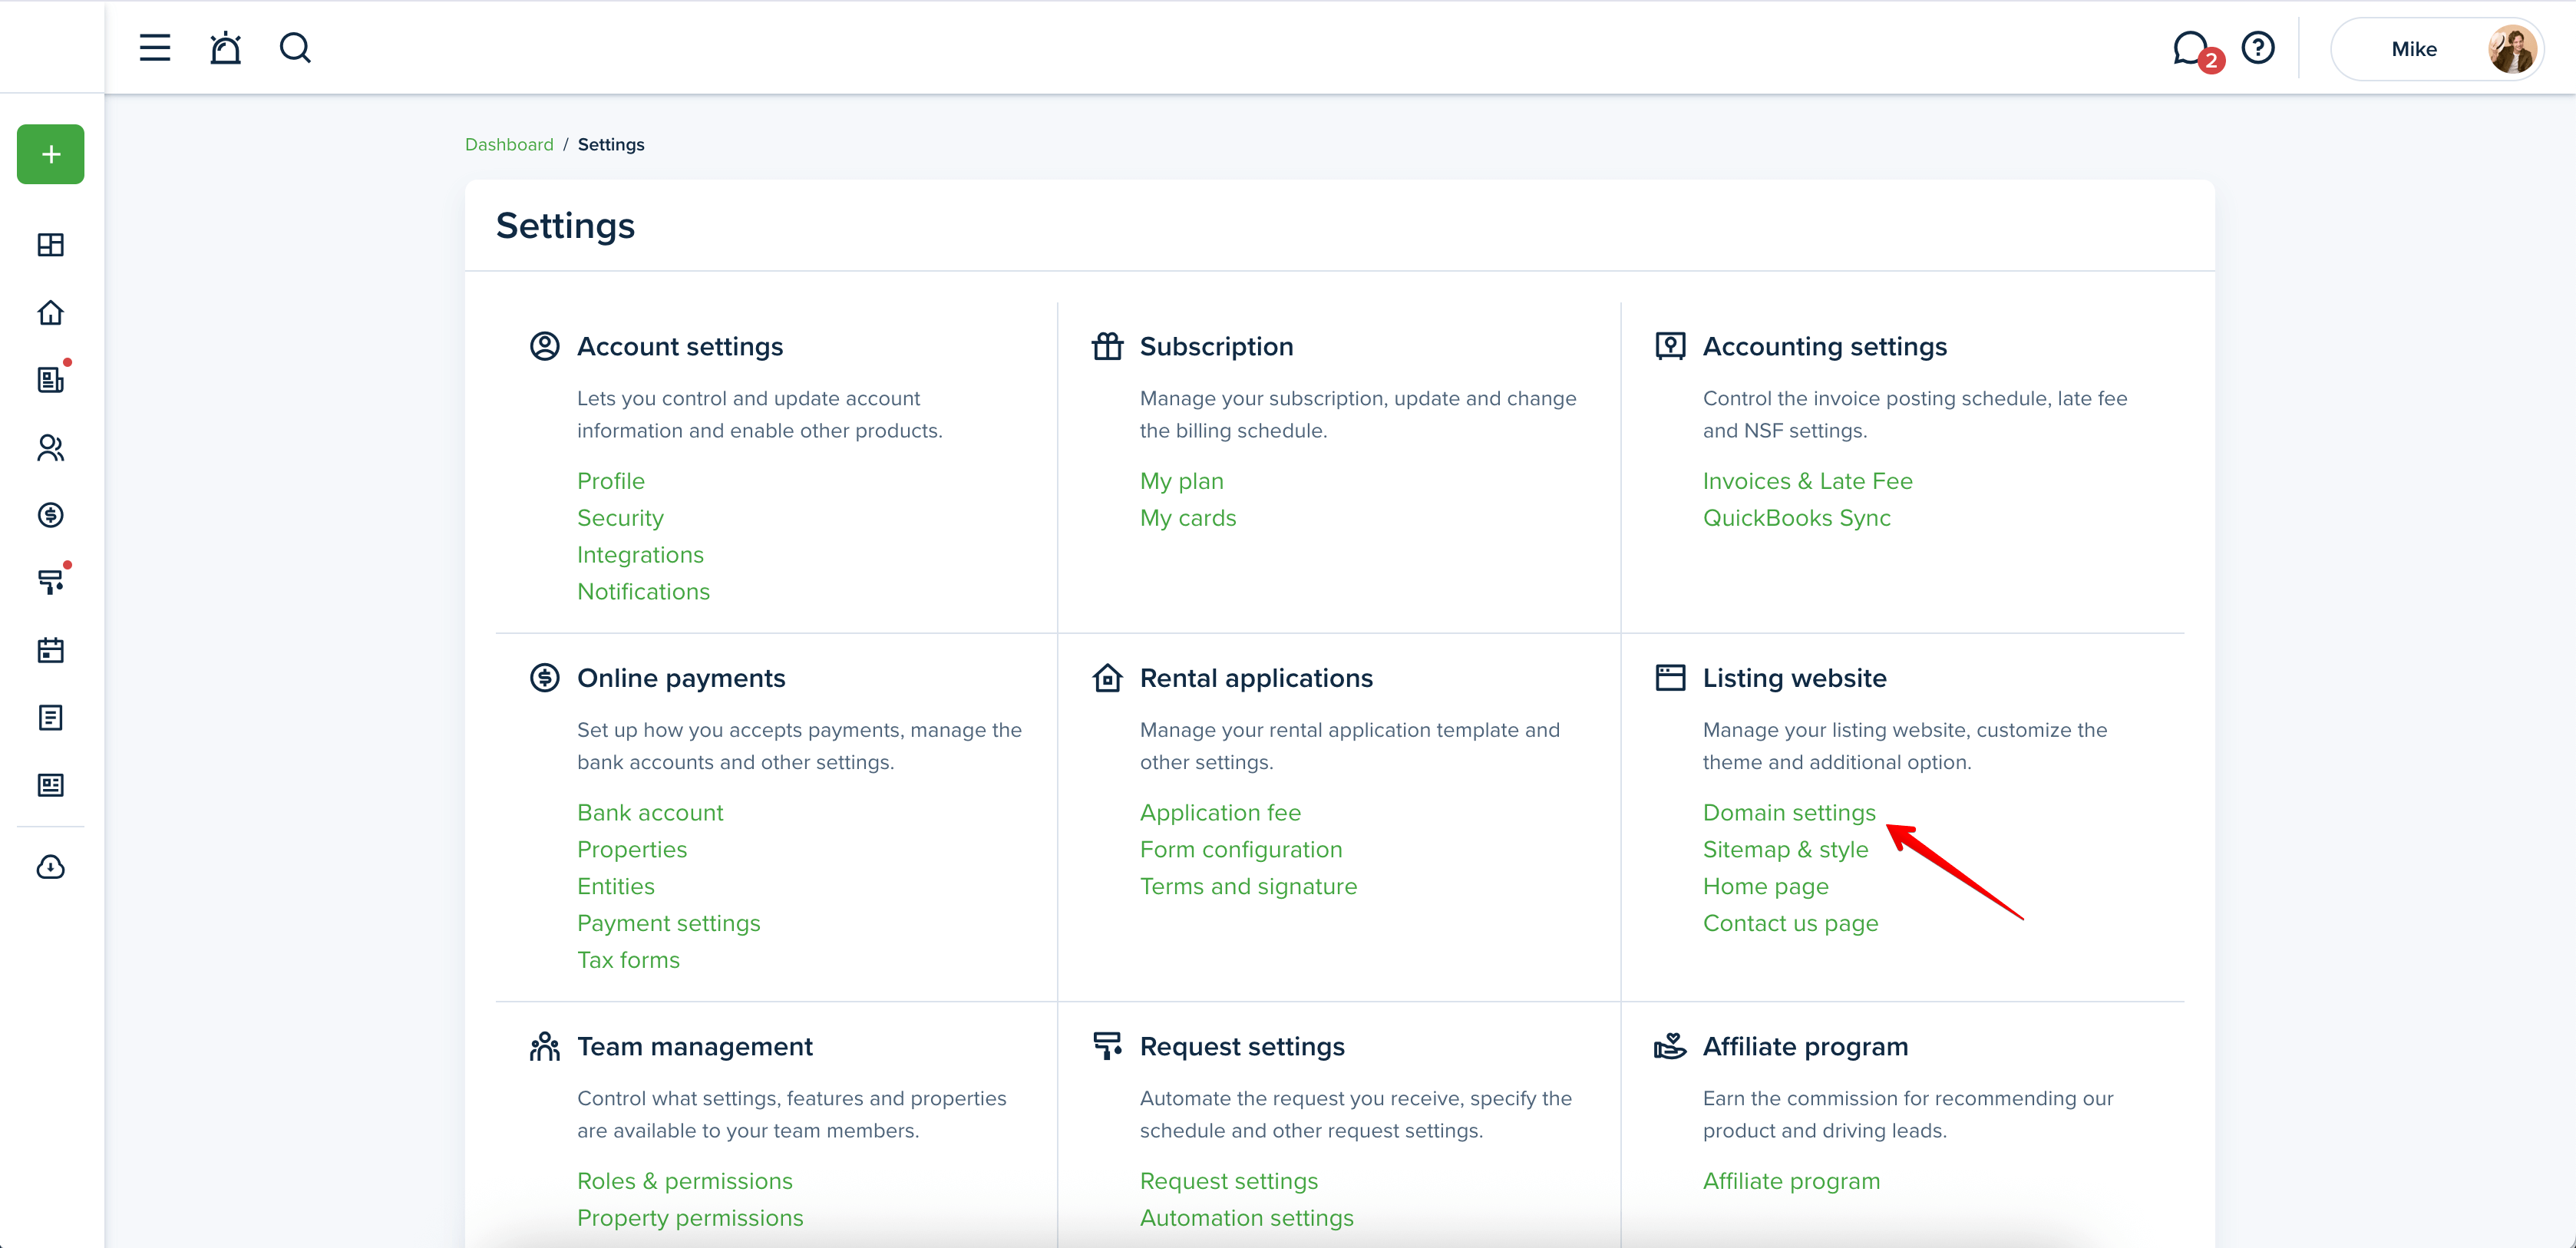
Task: Open calendar icon in sidebar
Action: (51, 650)
